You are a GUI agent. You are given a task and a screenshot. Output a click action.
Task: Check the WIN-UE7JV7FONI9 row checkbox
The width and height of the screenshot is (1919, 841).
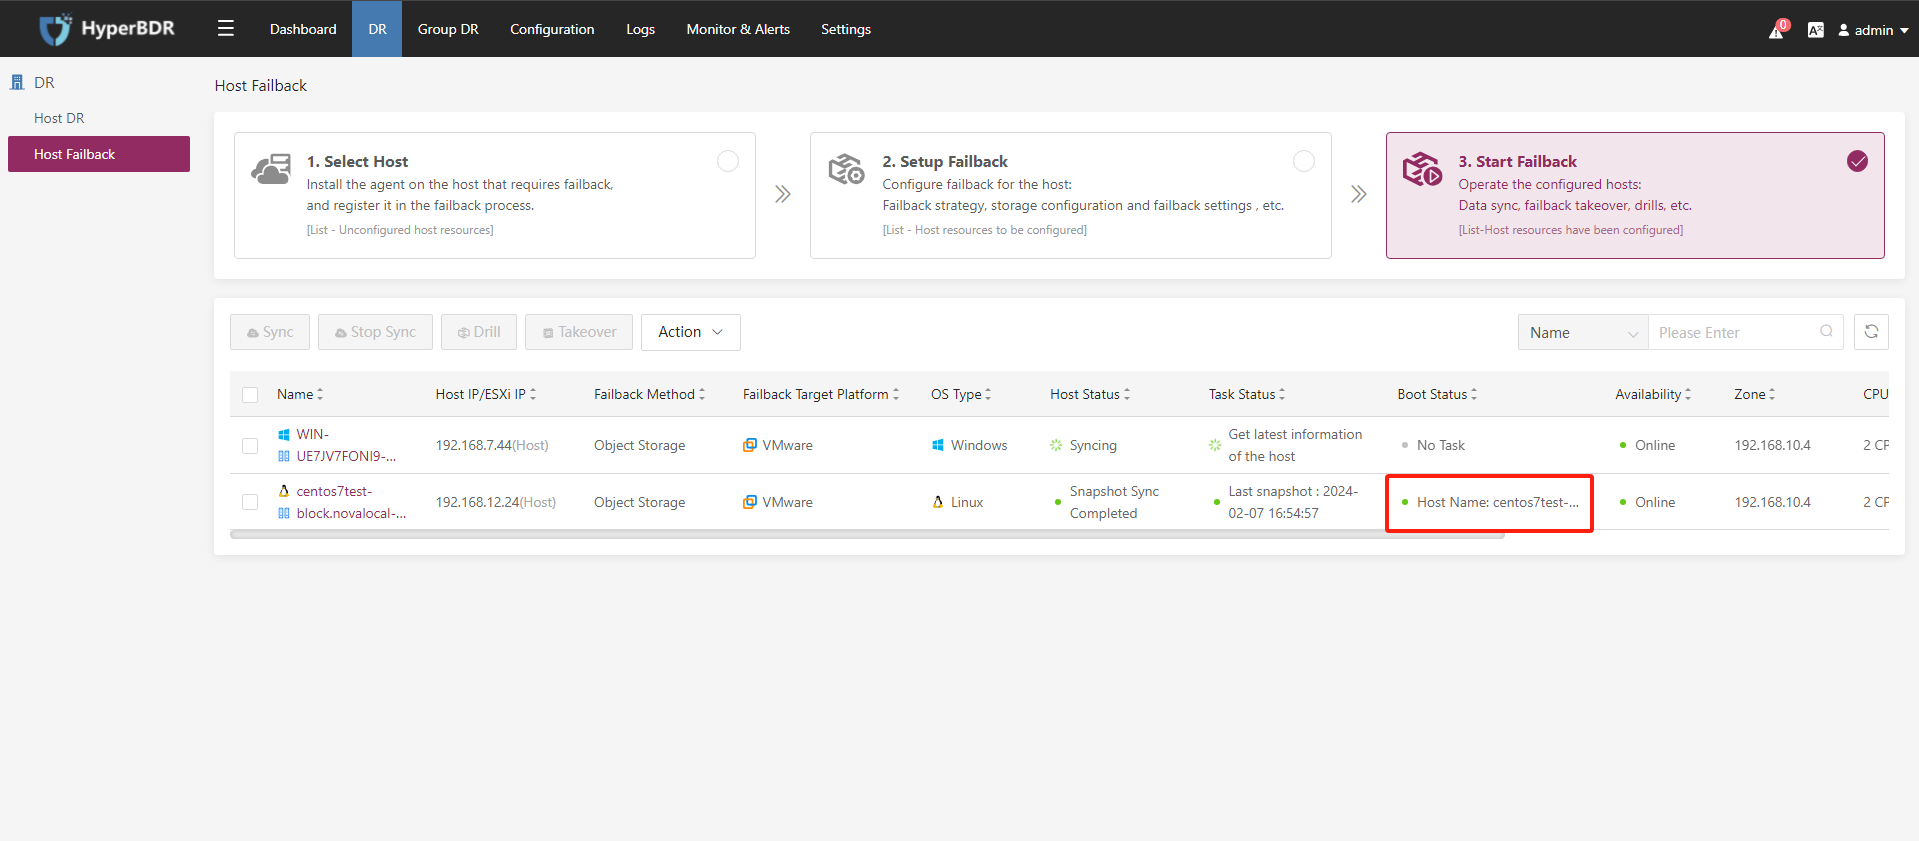coord(250,446)
